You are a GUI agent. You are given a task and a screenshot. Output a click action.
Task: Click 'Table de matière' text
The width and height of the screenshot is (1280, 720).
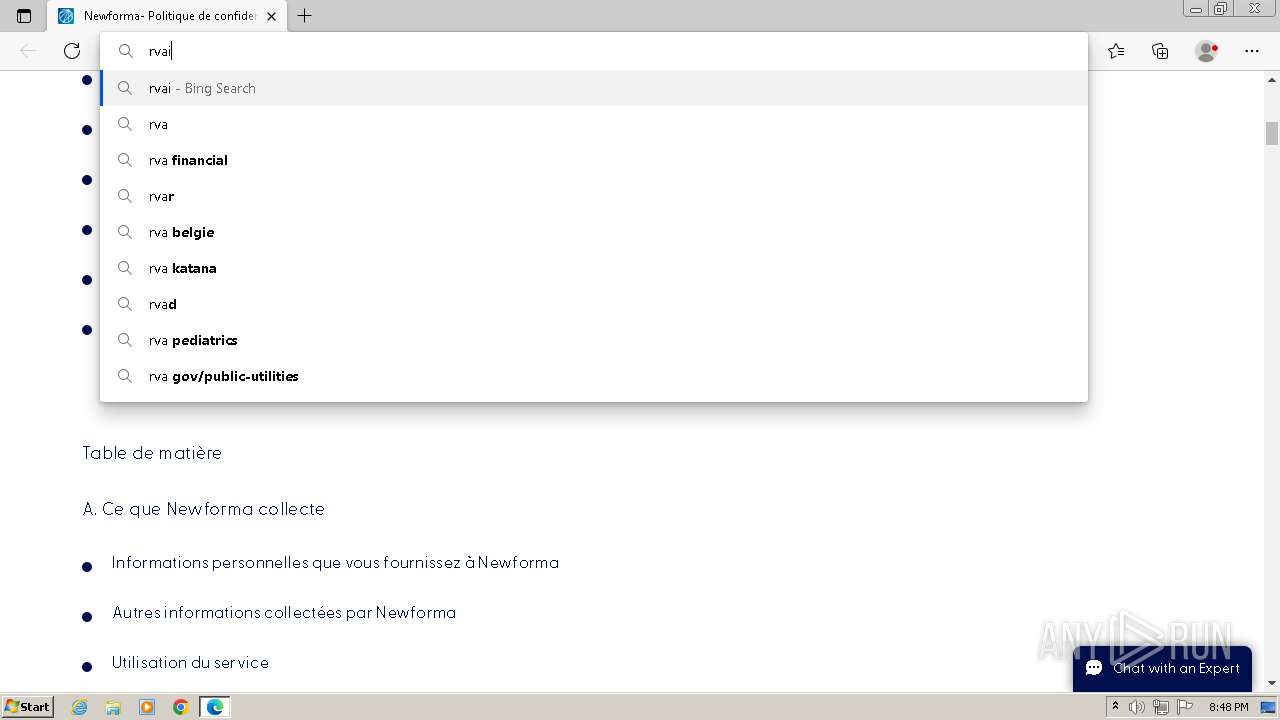[x=152, y=453]
